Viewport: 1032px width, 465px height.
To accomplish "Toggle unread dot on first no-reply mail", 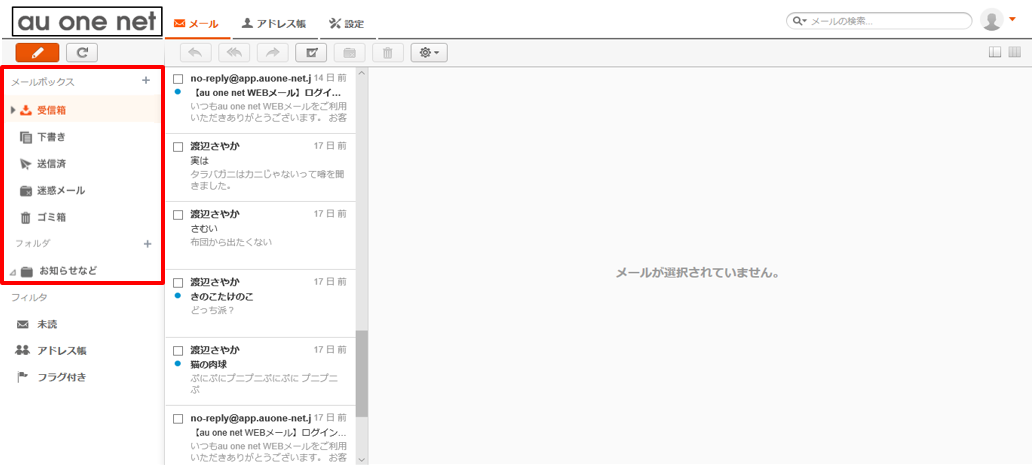I will pos(178,92).
